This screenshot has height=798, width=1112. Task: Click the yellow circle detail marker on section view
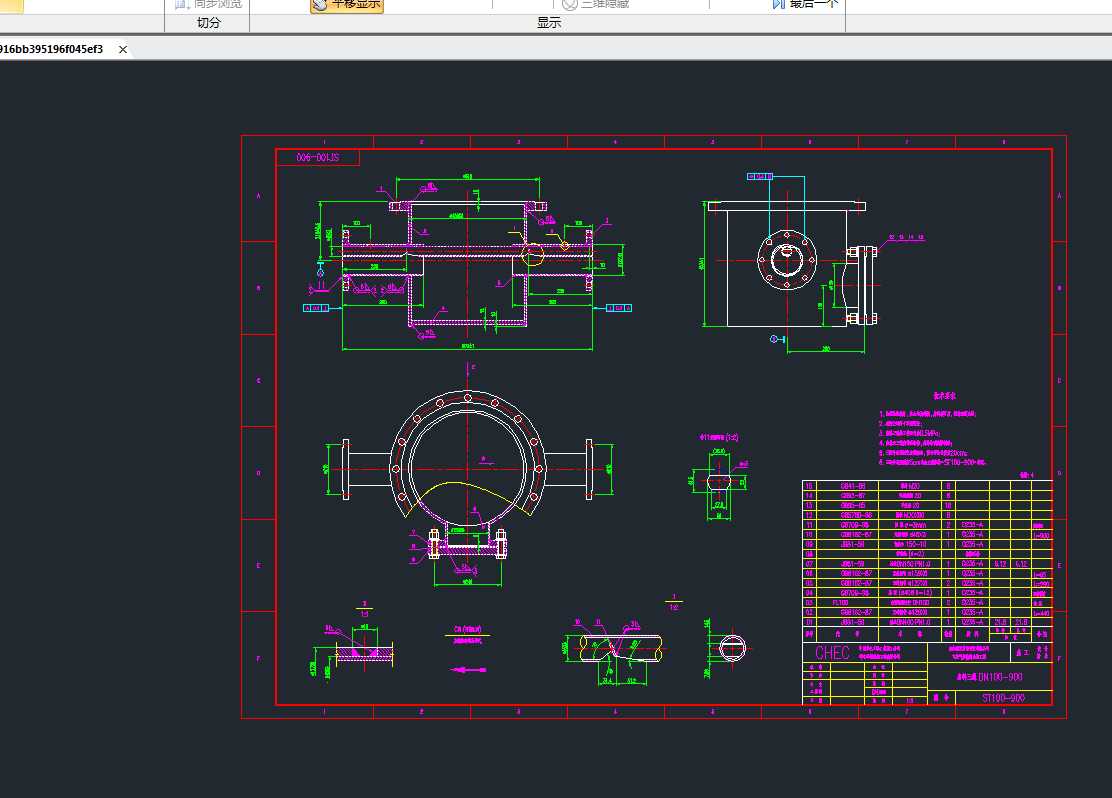(x=533, y=253)
